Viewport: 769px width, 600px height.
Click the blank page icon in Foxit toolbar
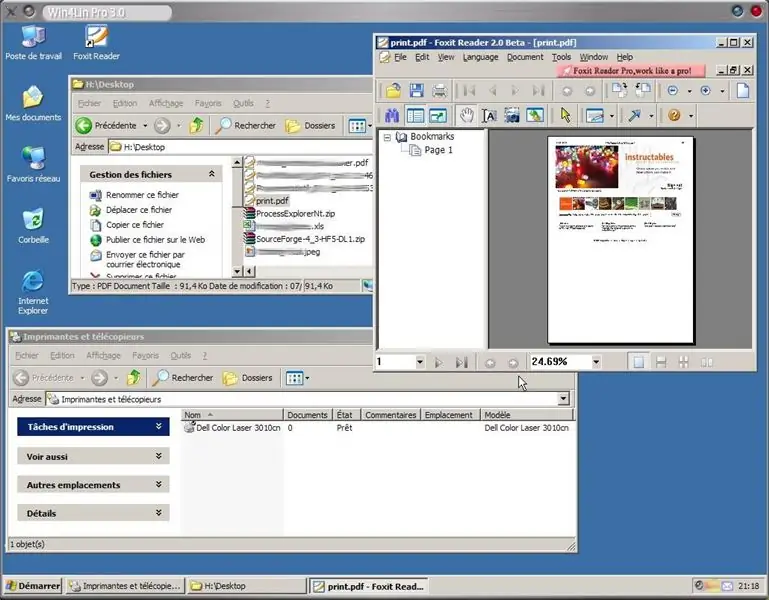743,91
